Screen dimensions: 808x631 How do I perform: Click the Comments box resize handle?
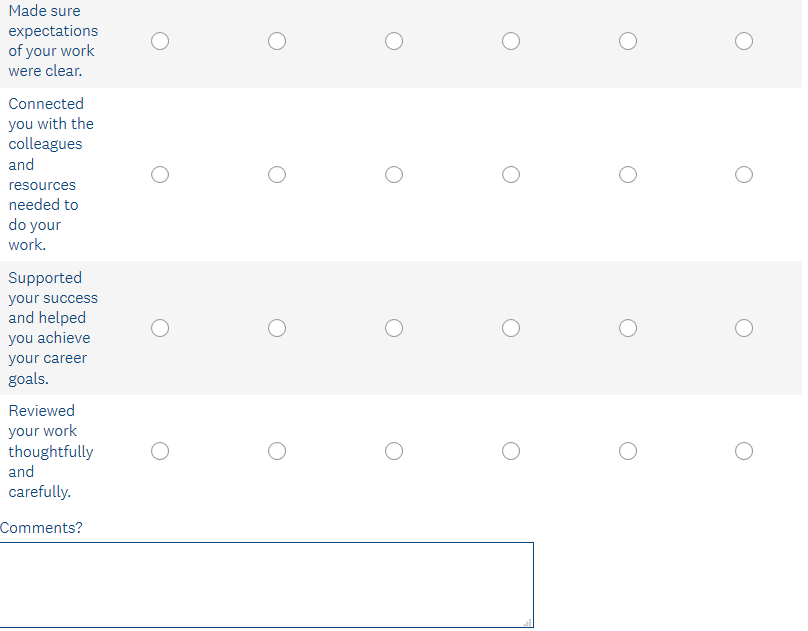tap(527, 622)
